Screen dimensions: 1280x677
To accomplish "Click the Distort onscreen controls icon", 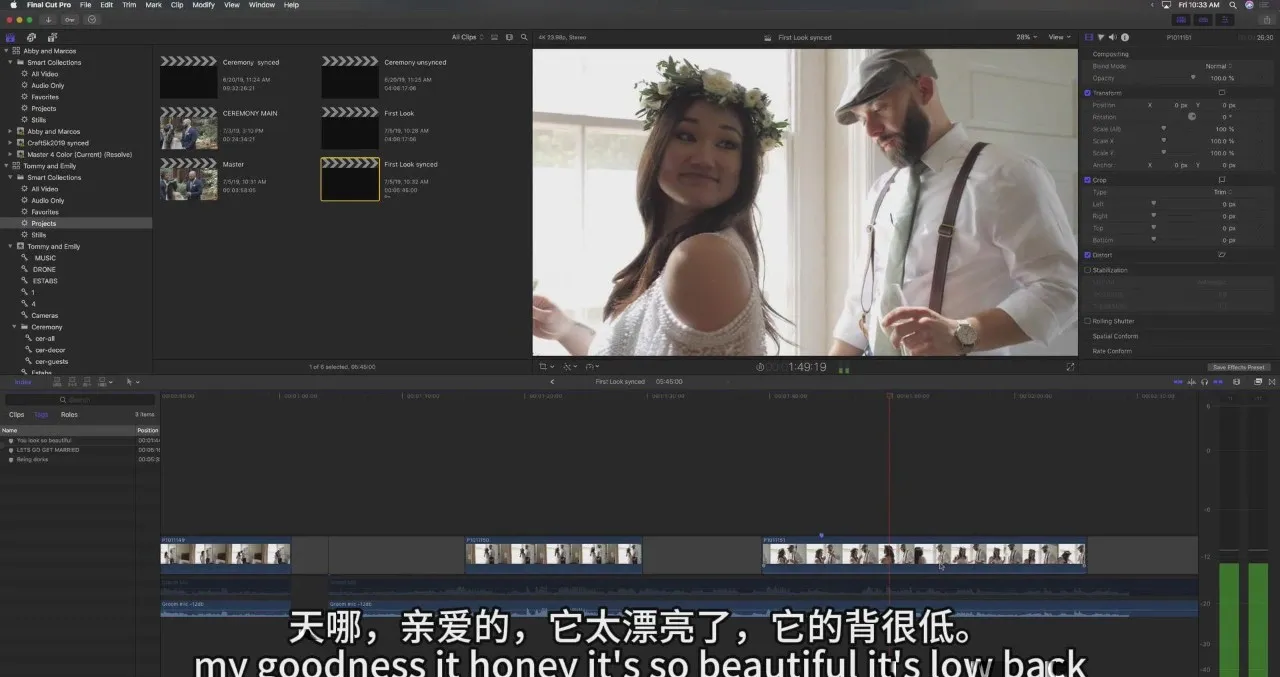I will [1221, 255].
